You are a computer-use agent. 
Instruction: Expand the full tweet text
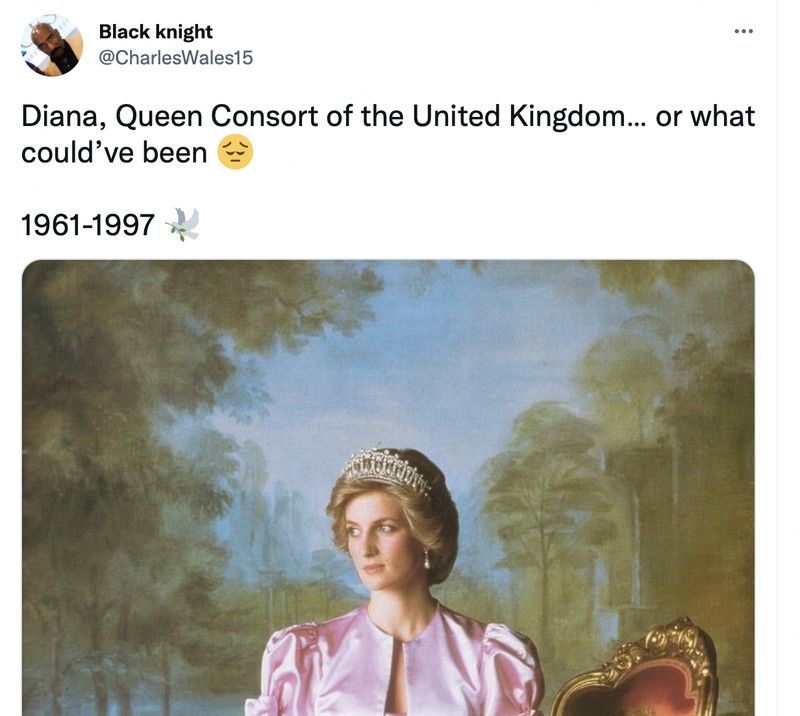pos(388,135)
